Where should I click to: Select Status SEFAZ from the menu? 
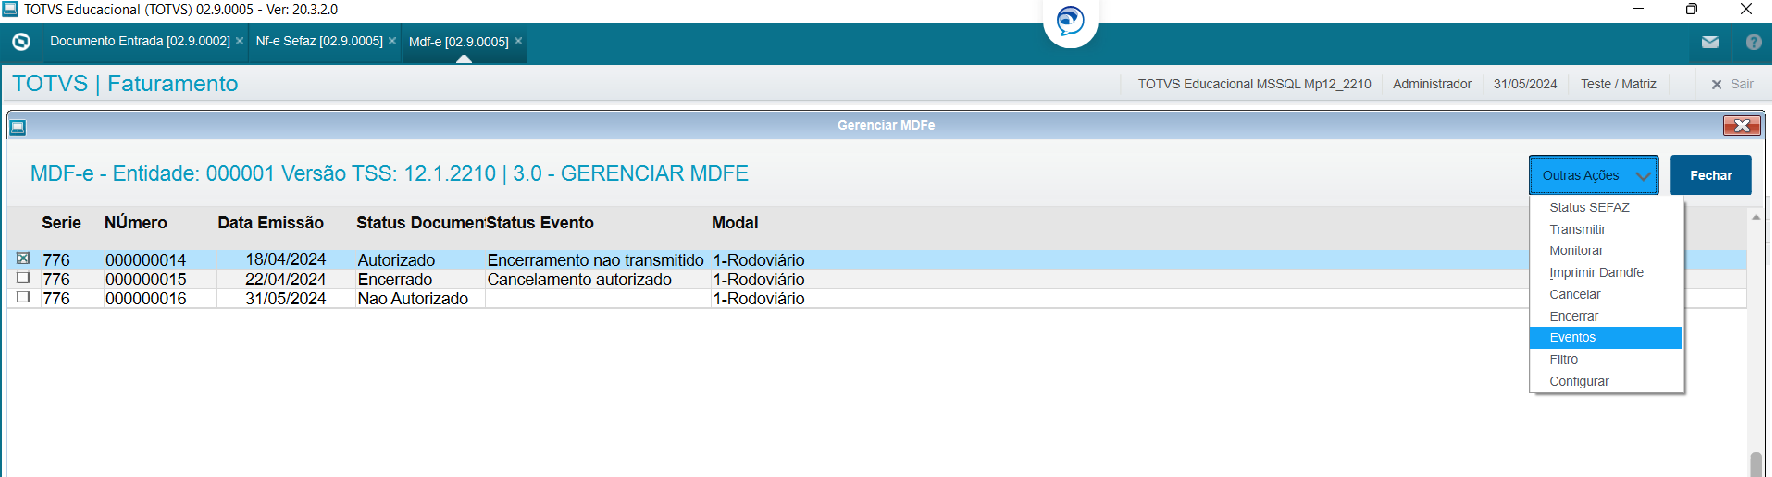tap(1606, 207)
